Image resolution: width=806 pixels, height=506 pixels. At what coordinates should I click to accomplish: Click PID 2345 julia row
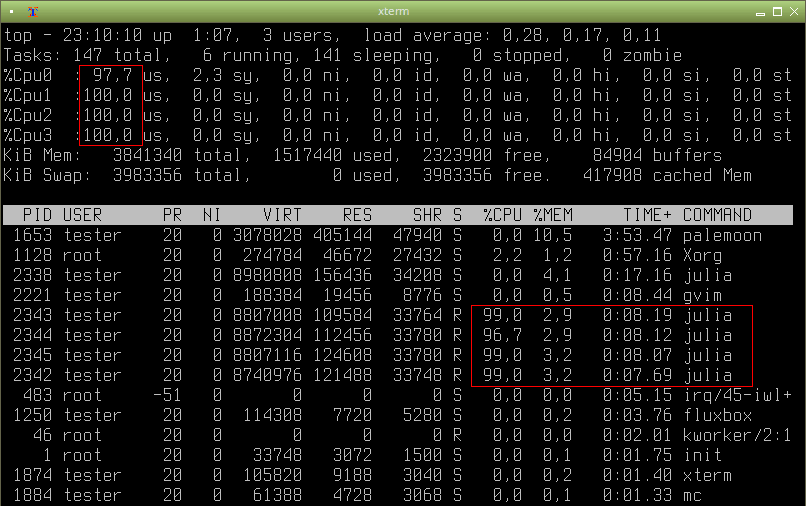coord(398,355)
